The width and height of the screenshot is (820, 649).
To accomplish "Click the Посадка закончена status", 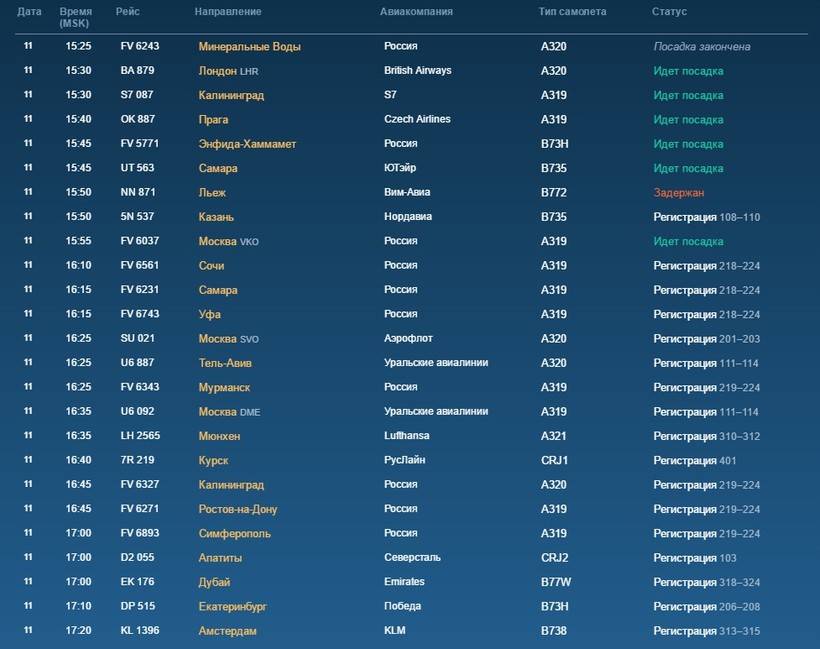I will pyautogui.click(x=701, y=47).
